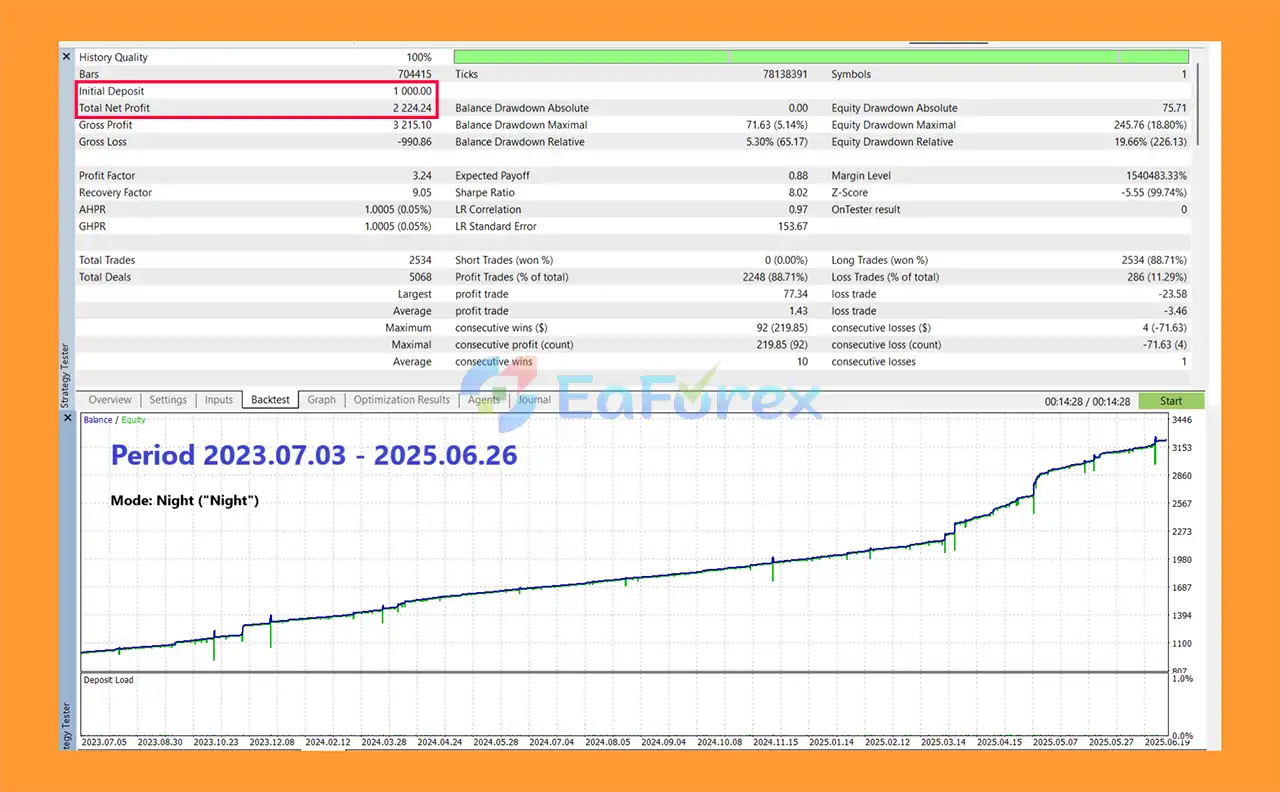Open the Settings tab
Image resolution: width=1280 pixels, height=792 pixels.
[168, 400]
